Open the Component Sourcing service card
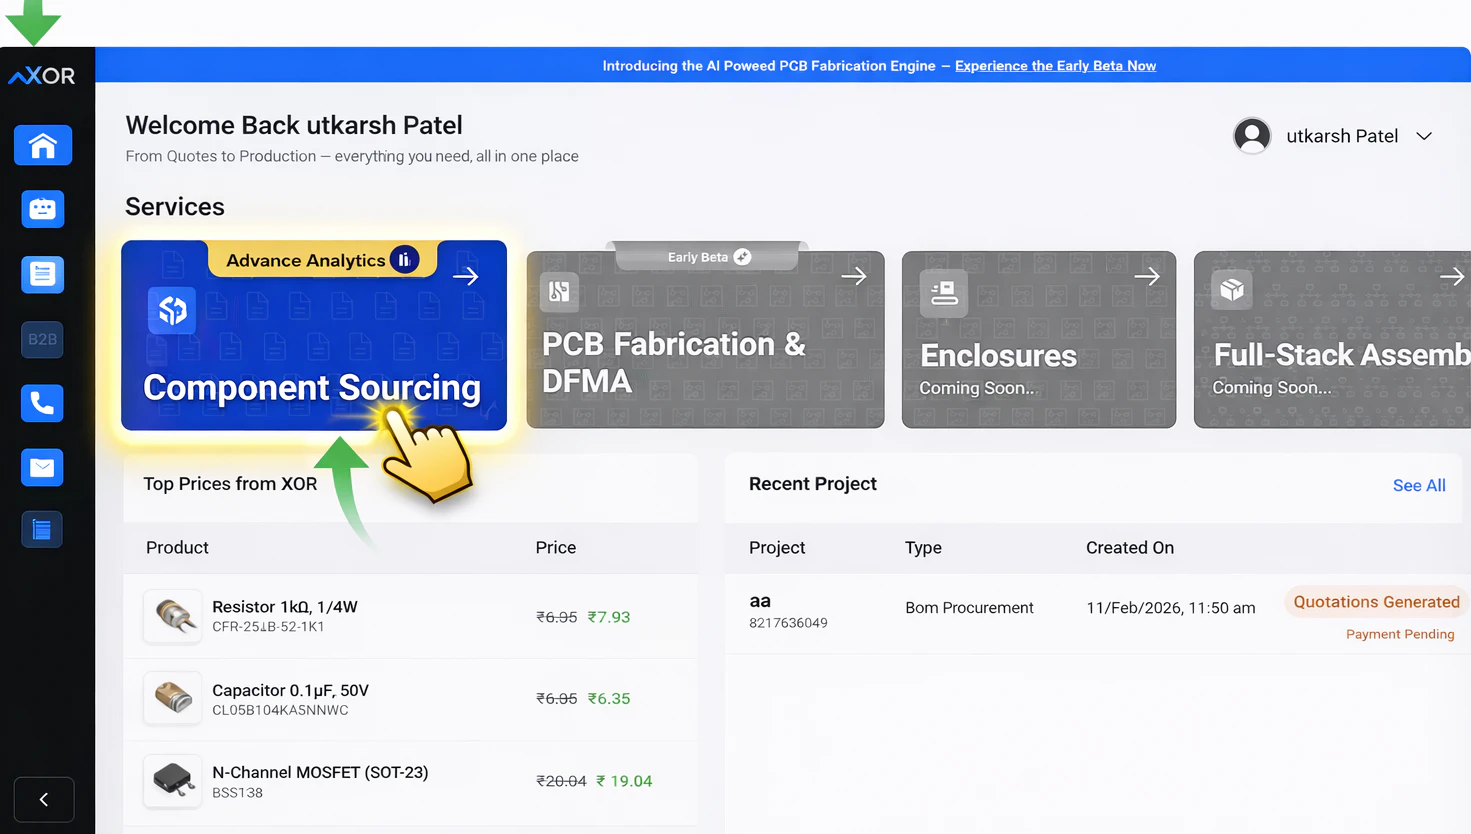The image size is (1471, 834). (314, 335)
